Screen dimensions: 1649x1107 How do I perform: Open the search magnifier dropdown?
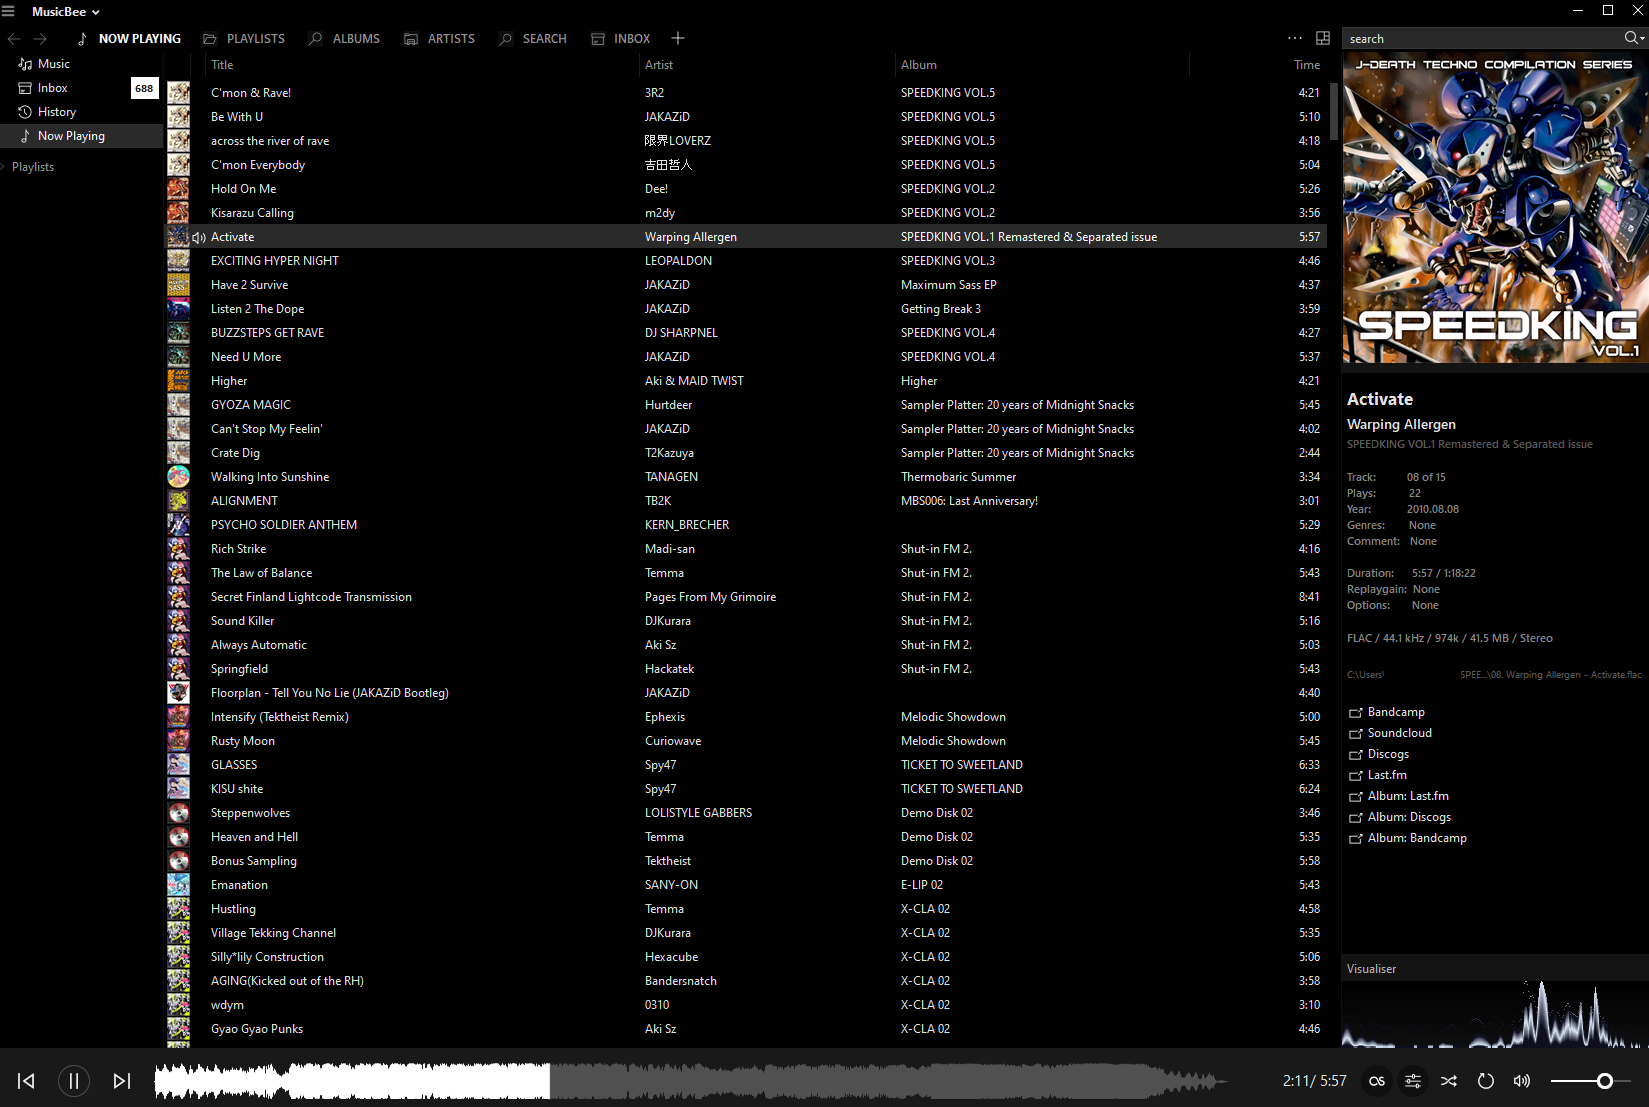(1635, 38)
